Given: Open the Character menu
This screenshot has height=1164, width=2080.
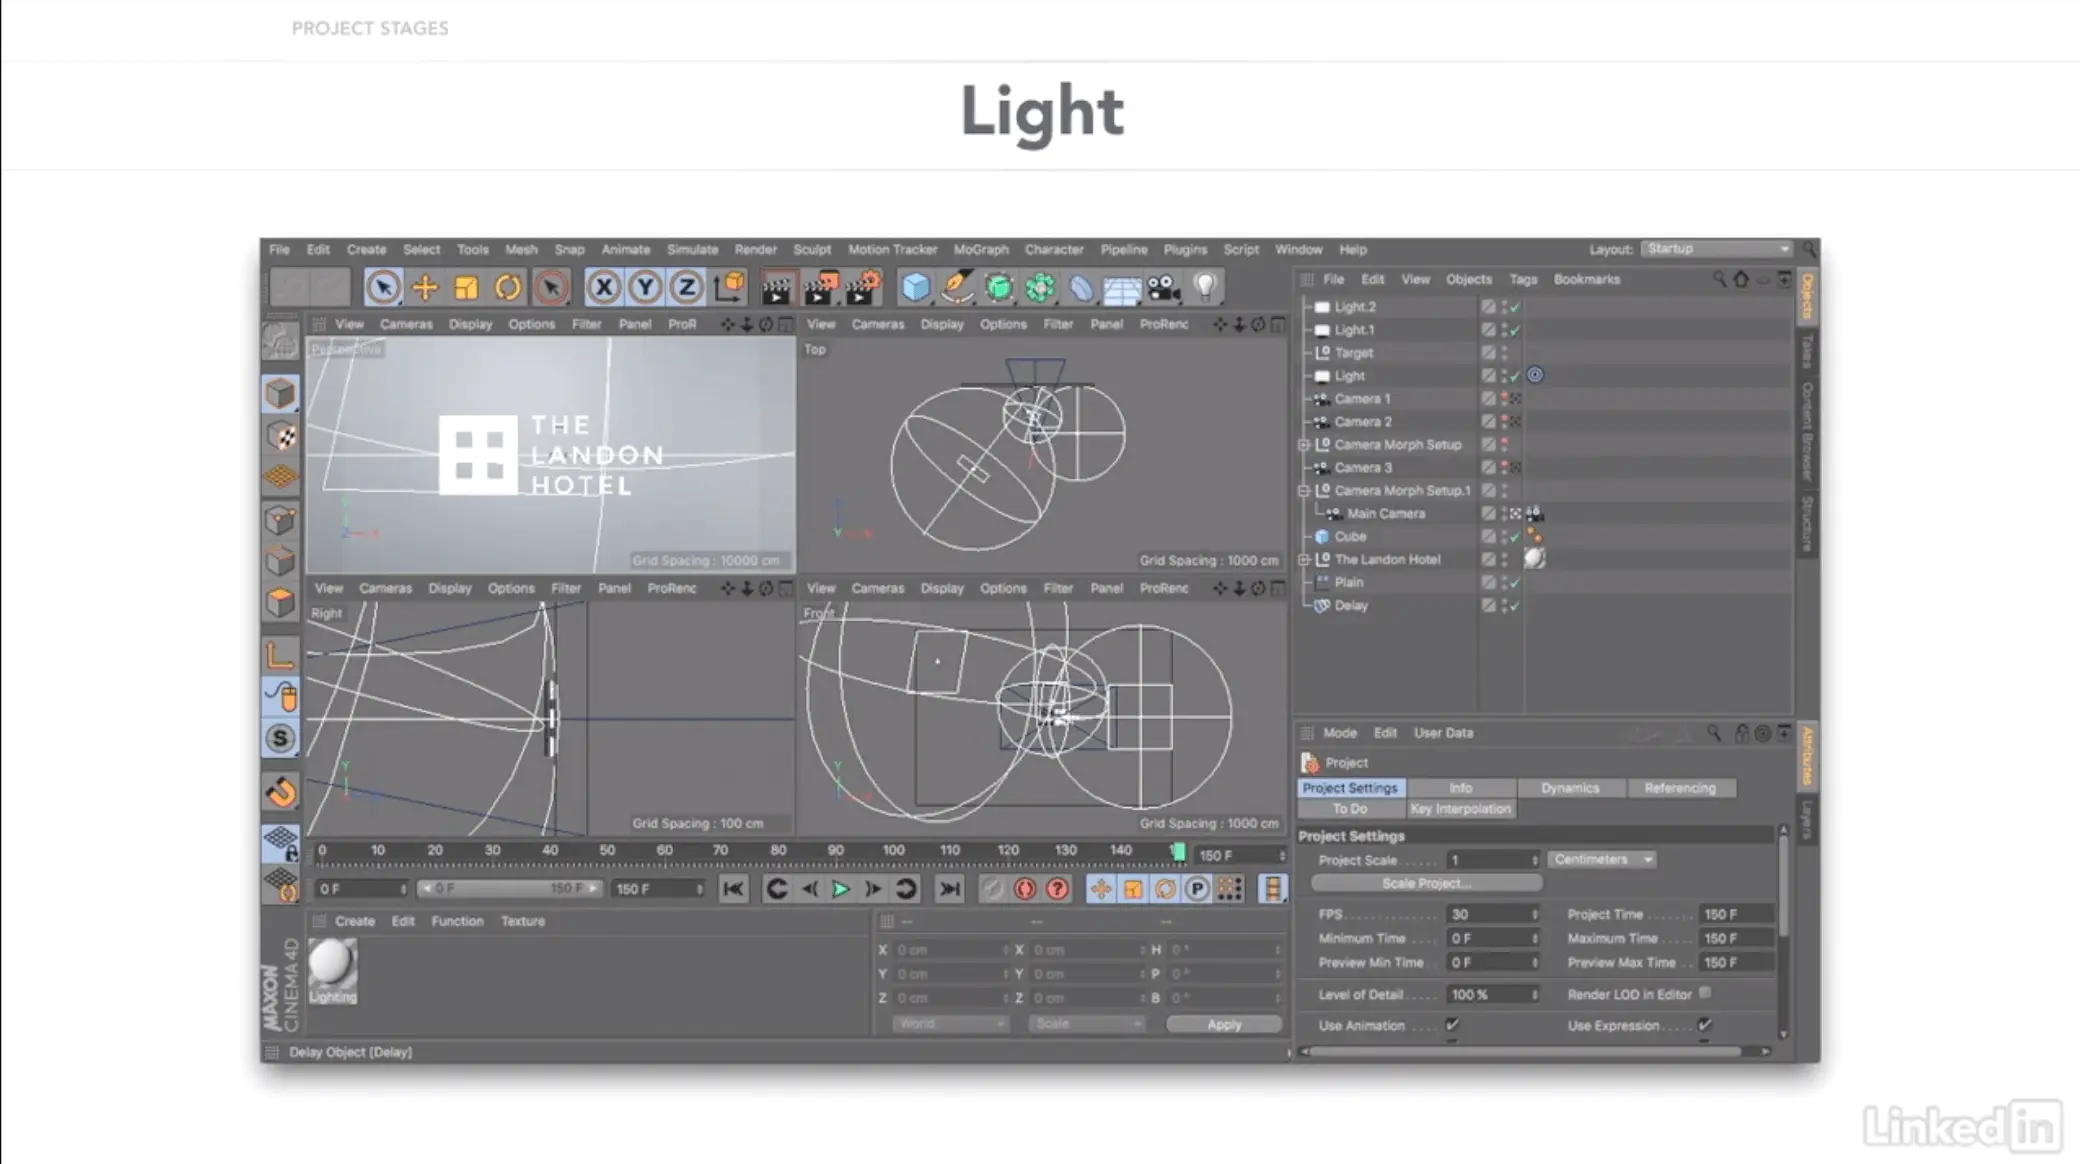Looking at the screenshot, I should point(1054,249).
